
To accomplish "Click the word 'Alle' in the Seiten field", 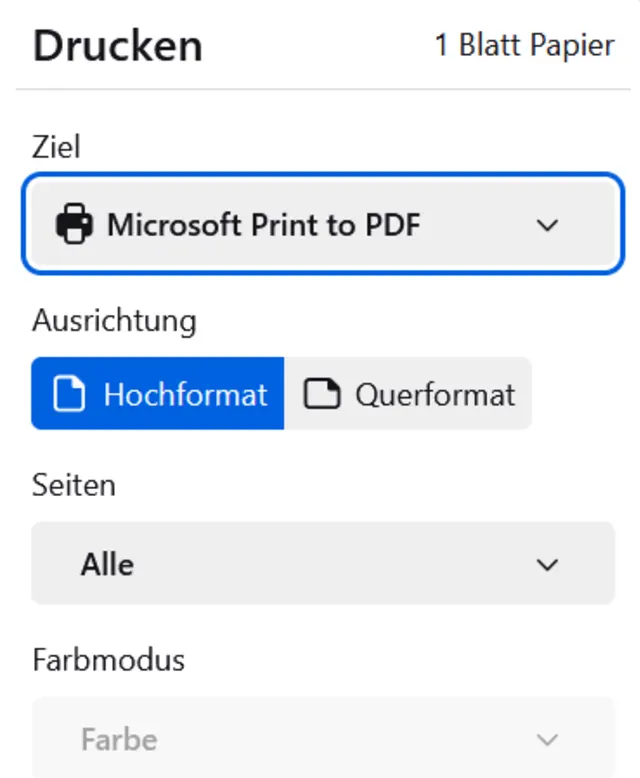I will point(107,564).
